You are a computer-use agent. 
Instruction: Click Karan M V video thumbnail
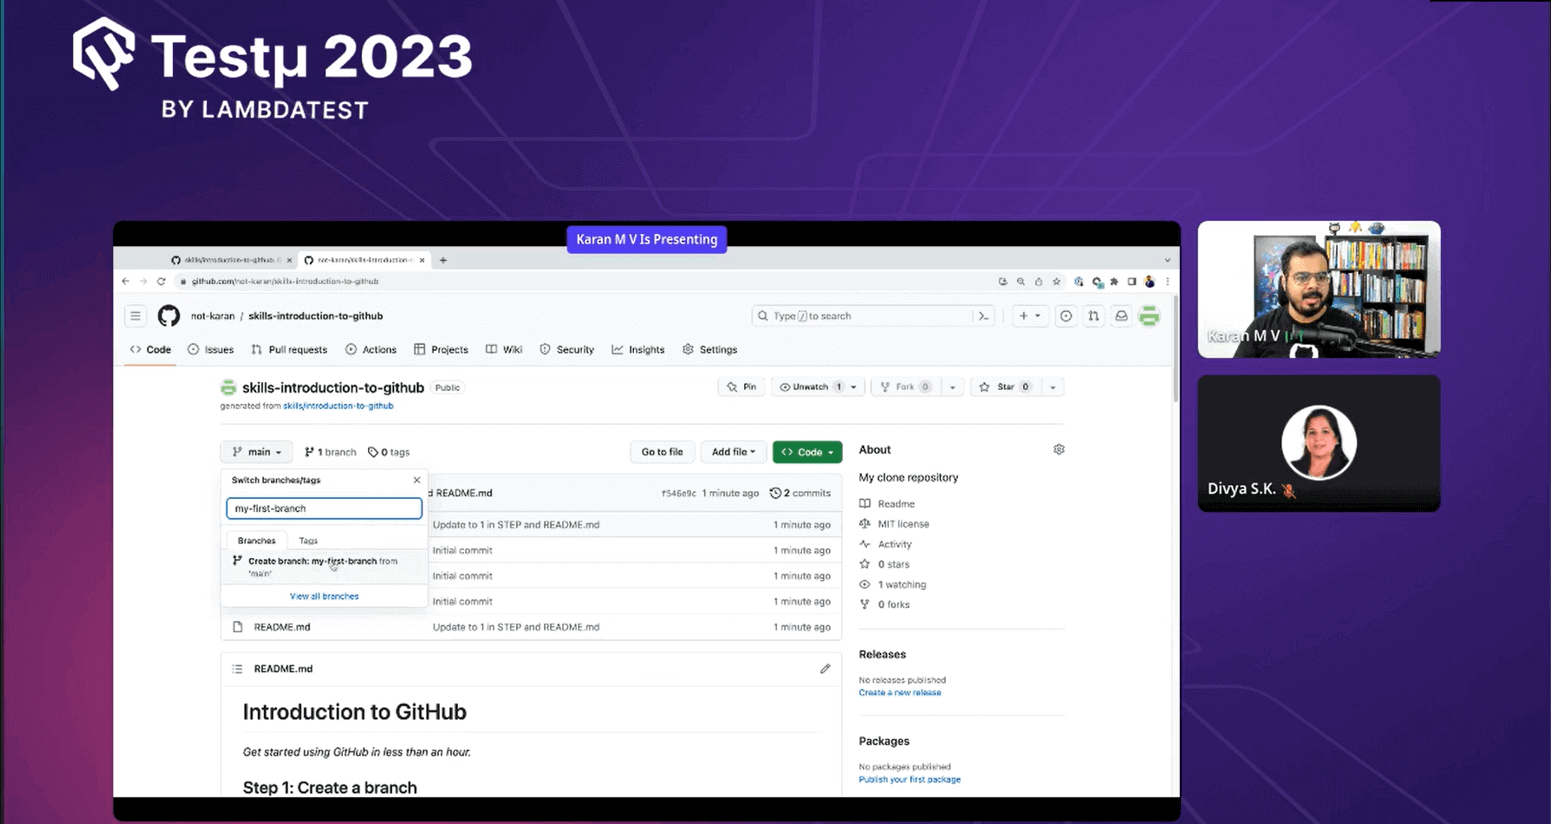(1319, 289)
